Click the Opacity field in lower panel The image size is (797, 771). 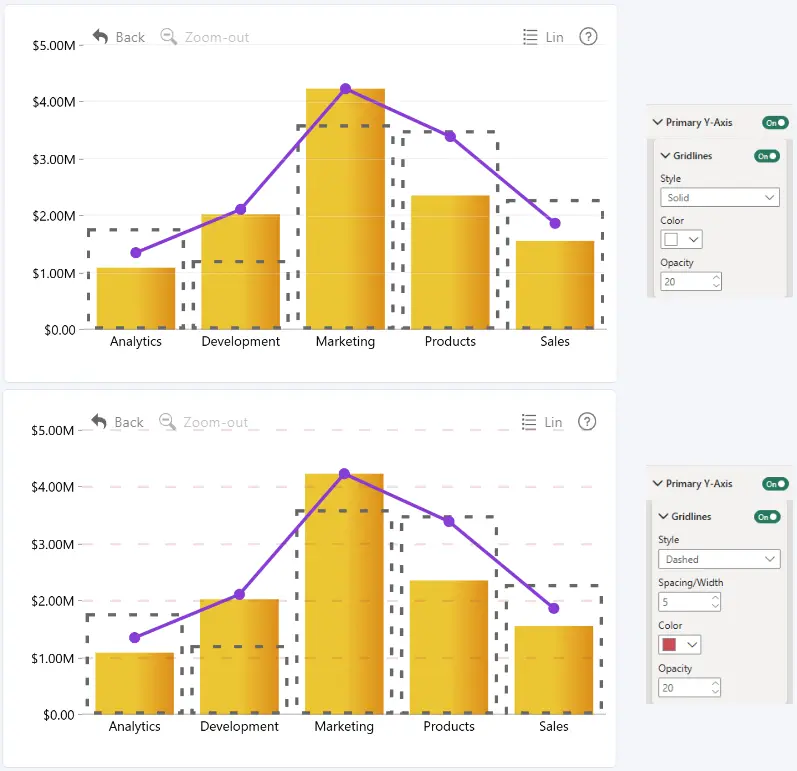click(689, 688)
